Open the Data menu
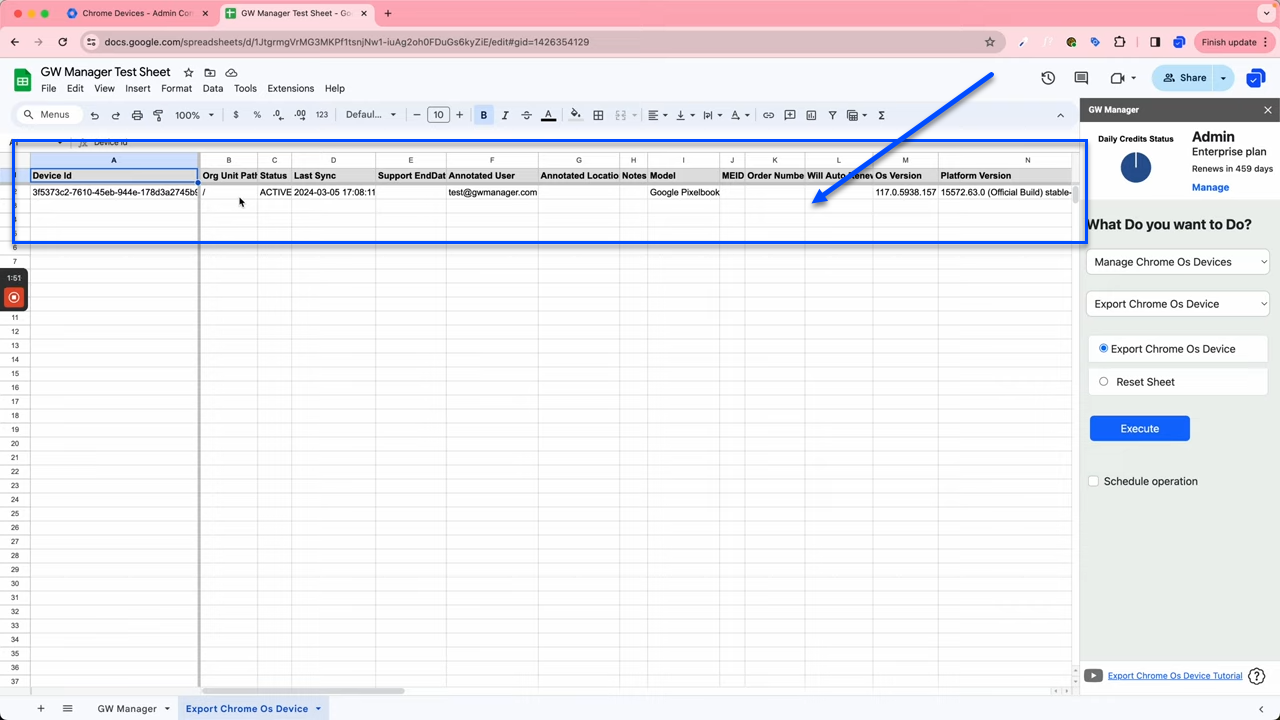 tap(213, 89)
